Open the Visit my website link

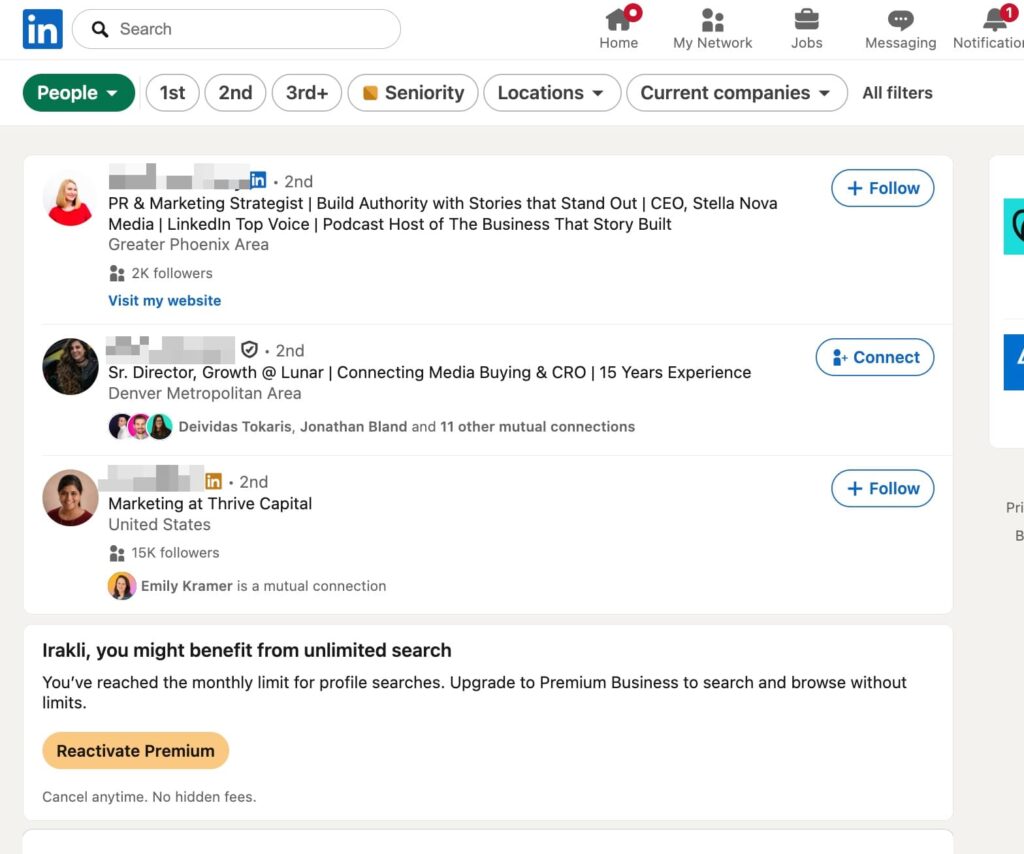point(164,300)
